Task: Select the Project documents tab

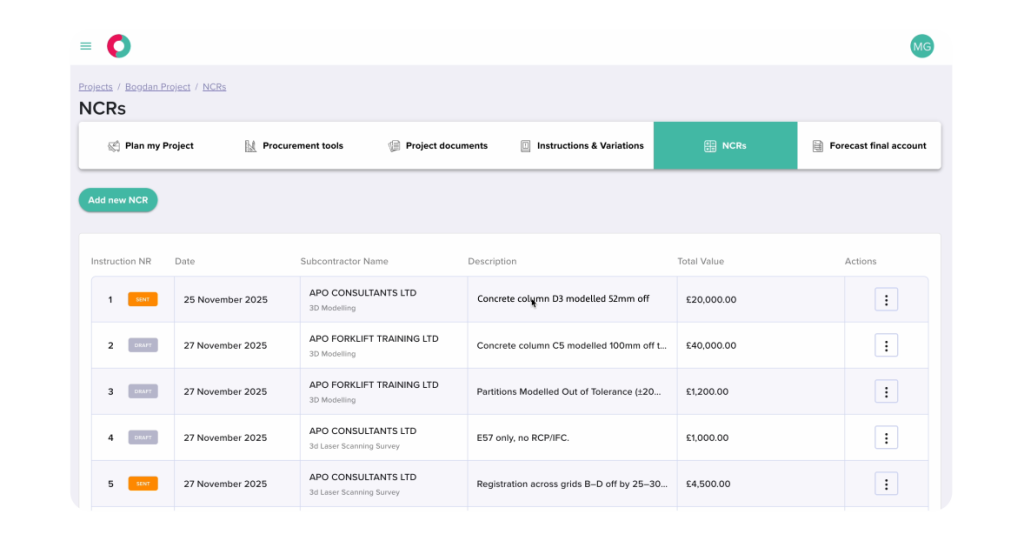Action: tap(438, 146)
